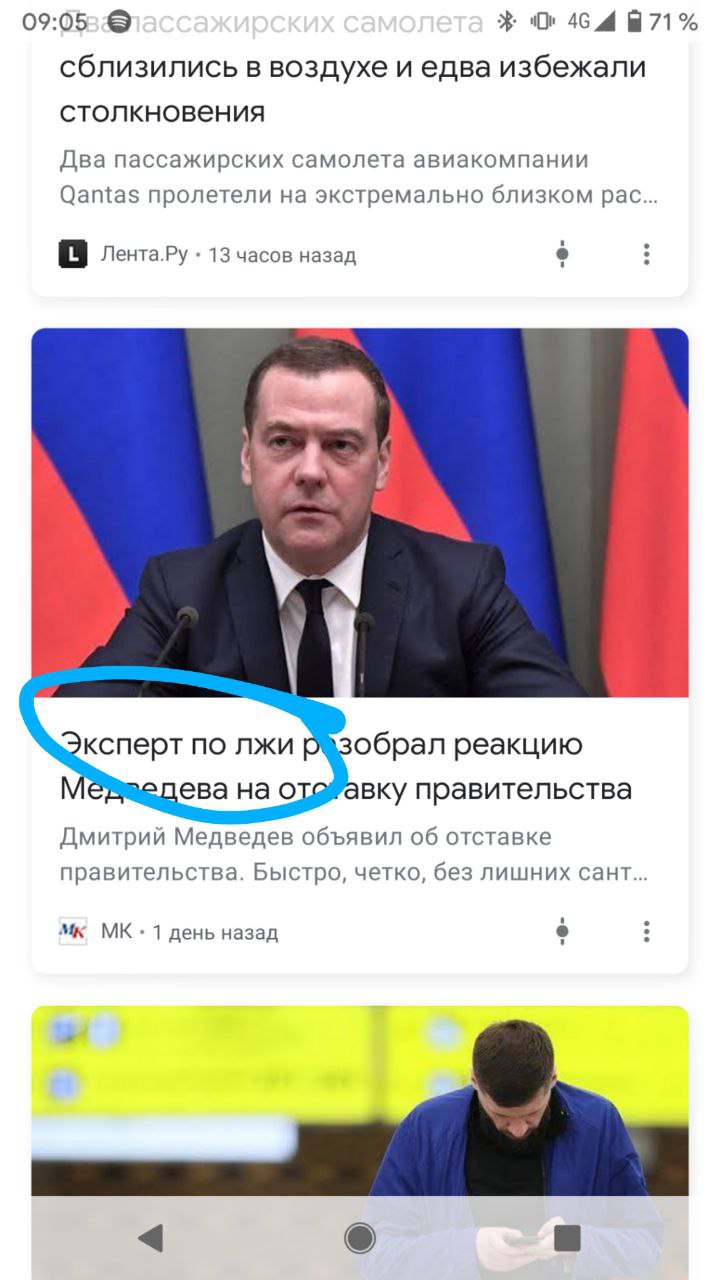Viewport: 720px width, 1280px height.
Task: Tap Android recent apps square button
Action: tap(567, 1237)
